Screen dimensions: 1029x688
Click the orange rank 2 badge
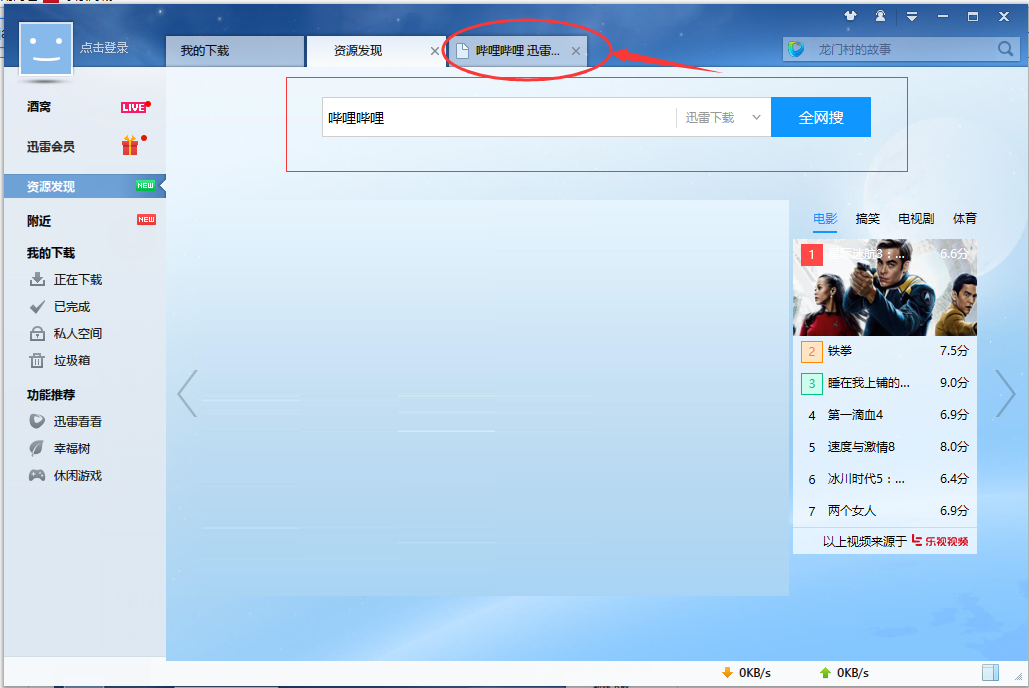(x=812, y=351)
